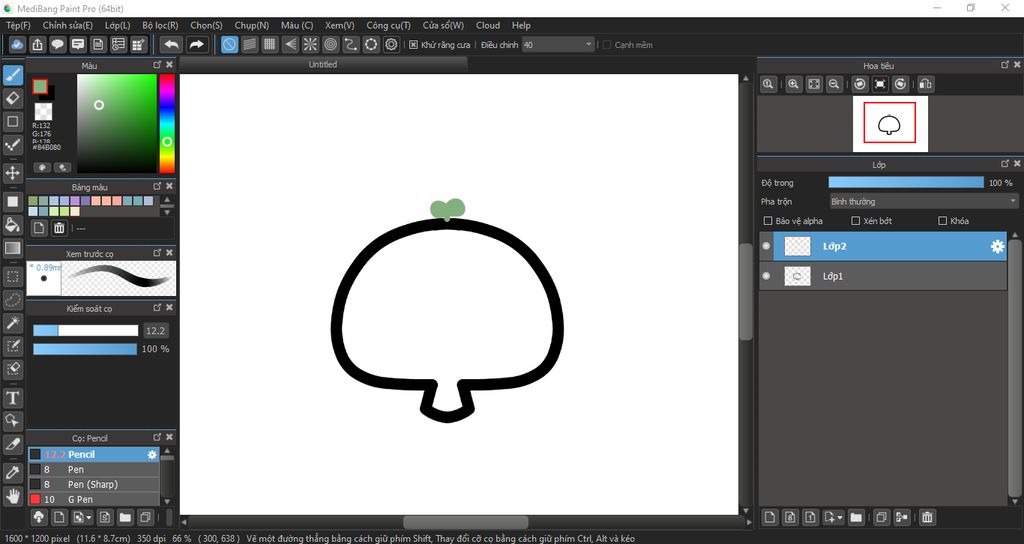Hide the Lớp1 layer
Image resolution: width=1024 pixels, height=544 pixels.
tap(766, 276)
